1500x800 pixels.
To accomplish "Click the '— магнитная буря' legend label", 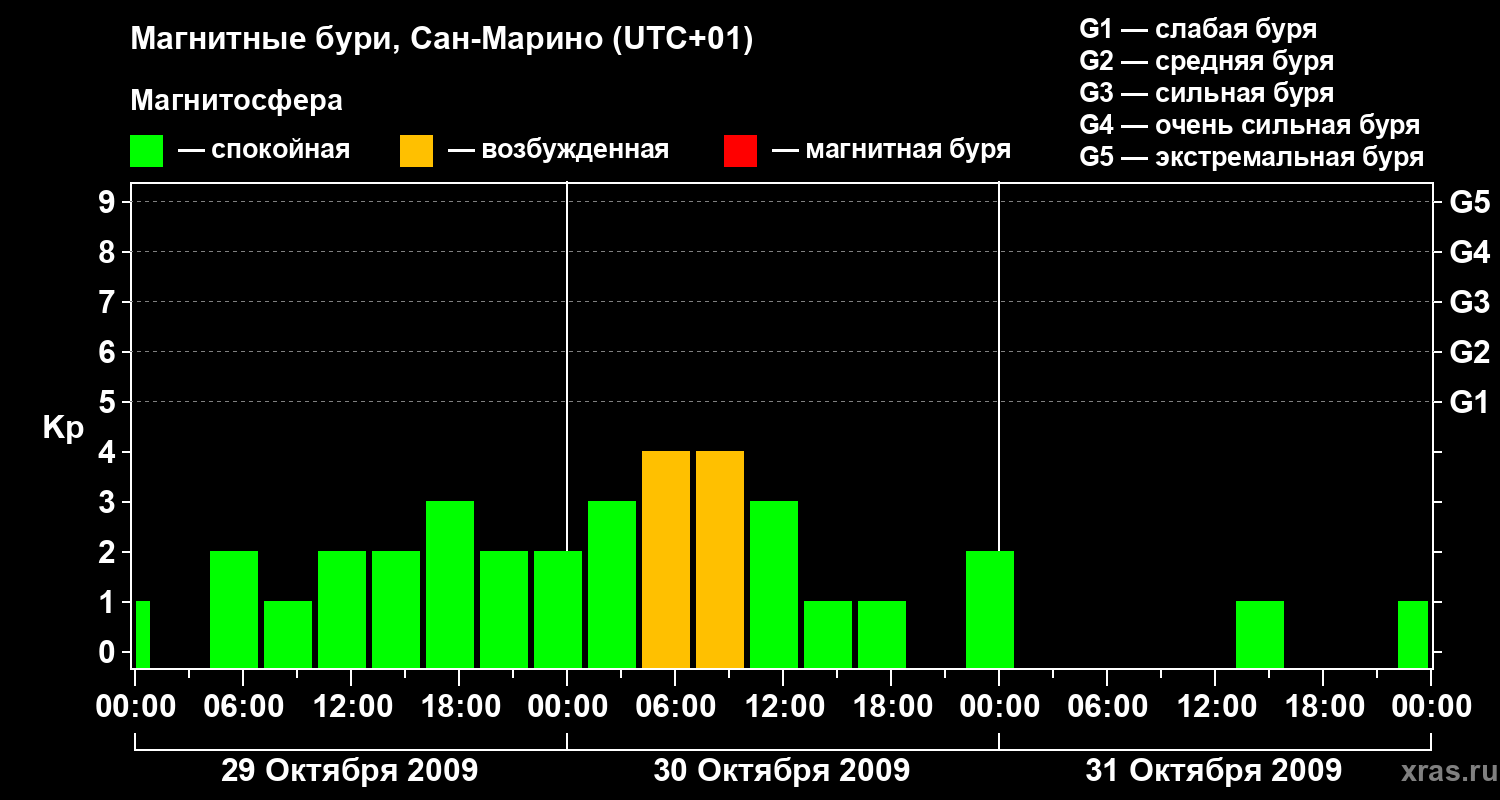I will (x=891, y=150).
